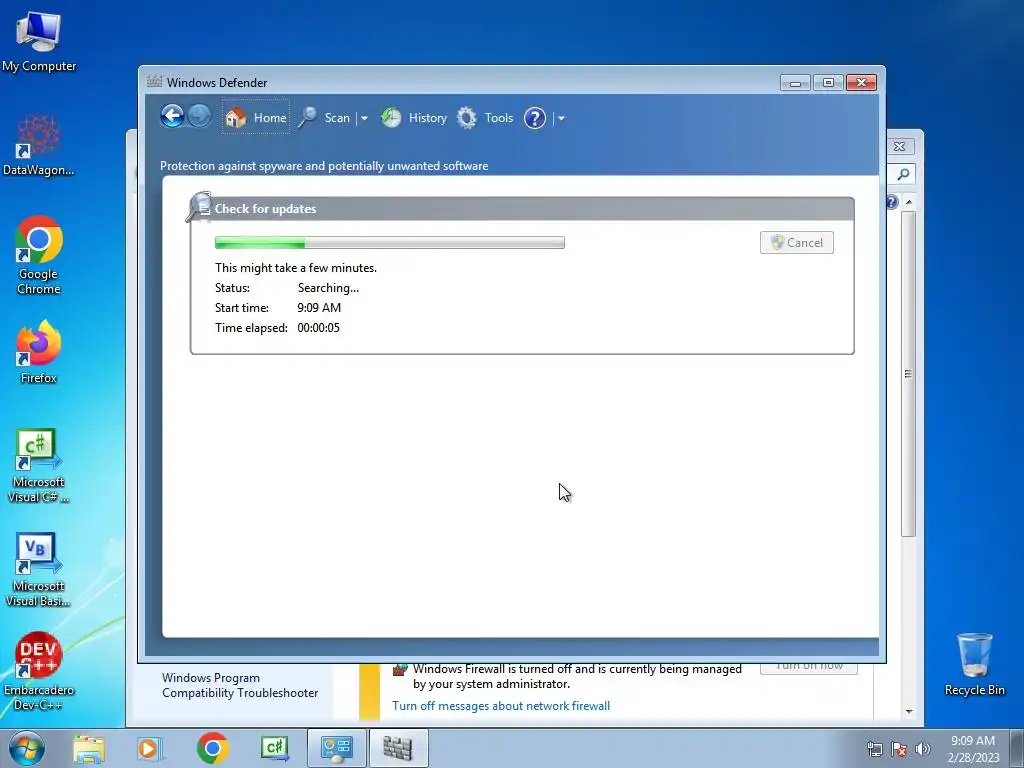Select the Recycle Bin desktop icon

(x=974, y=665)
